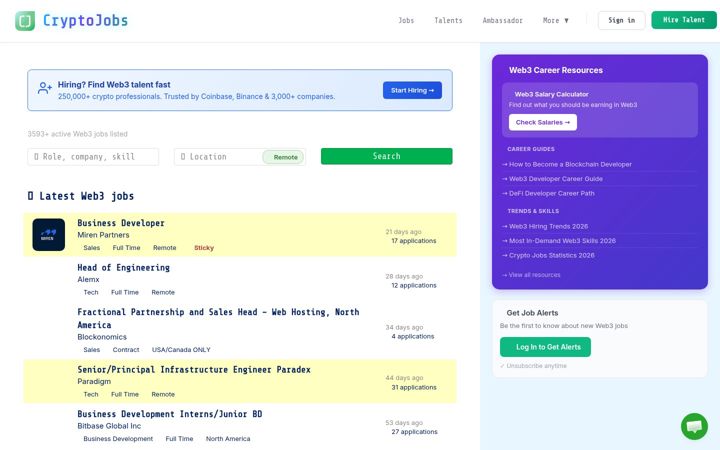Click the Sticky tag on Business Developer
The height and width of the screenshot is (450, 720).
coord(204,248)
